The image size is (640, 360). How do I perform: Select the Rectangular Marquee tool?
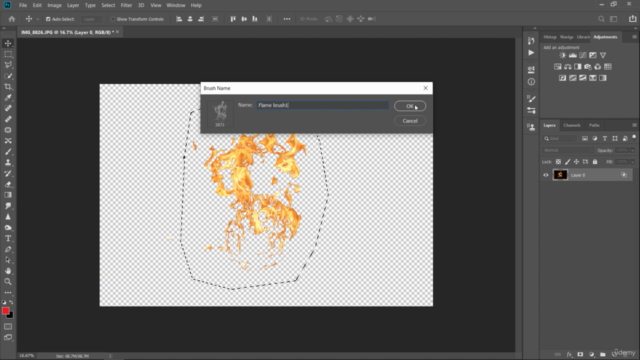click(x=8, y=54)
